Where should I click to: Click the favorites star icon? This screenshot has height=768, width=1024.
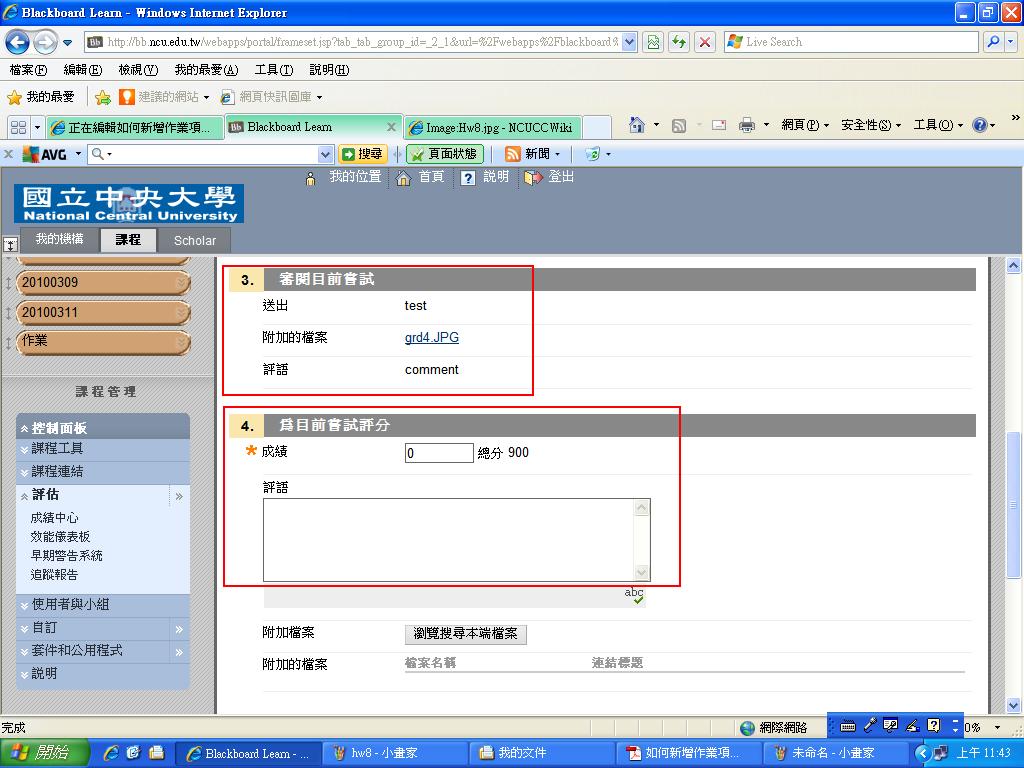coord(14,97)
